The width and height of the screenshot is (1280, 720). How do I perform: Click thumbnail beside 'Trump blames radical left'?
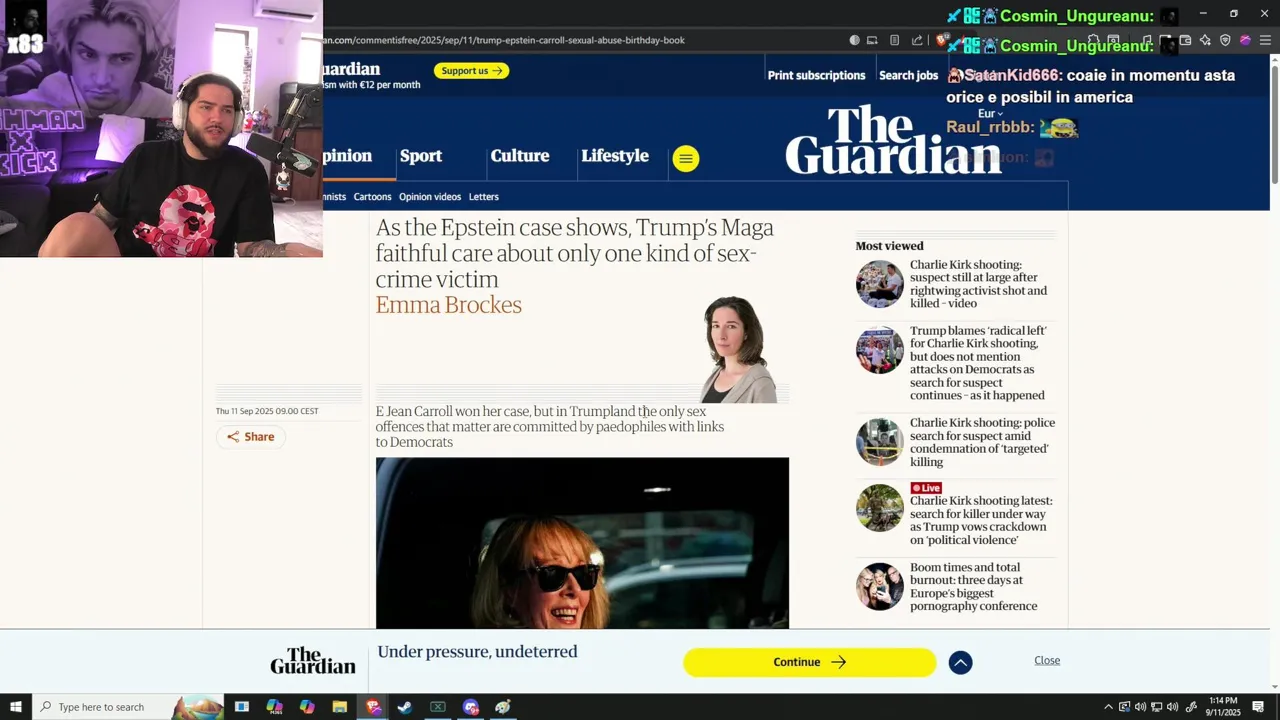[x=880, y=350]
